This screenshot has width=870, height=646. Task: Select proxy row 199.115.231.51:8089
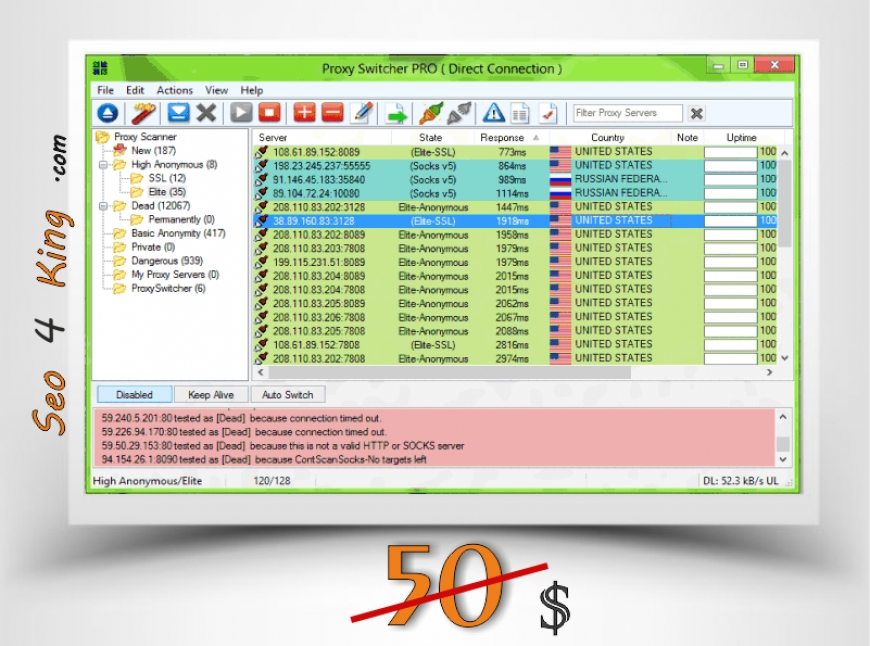pyautogui.click(x=515, y=263)
